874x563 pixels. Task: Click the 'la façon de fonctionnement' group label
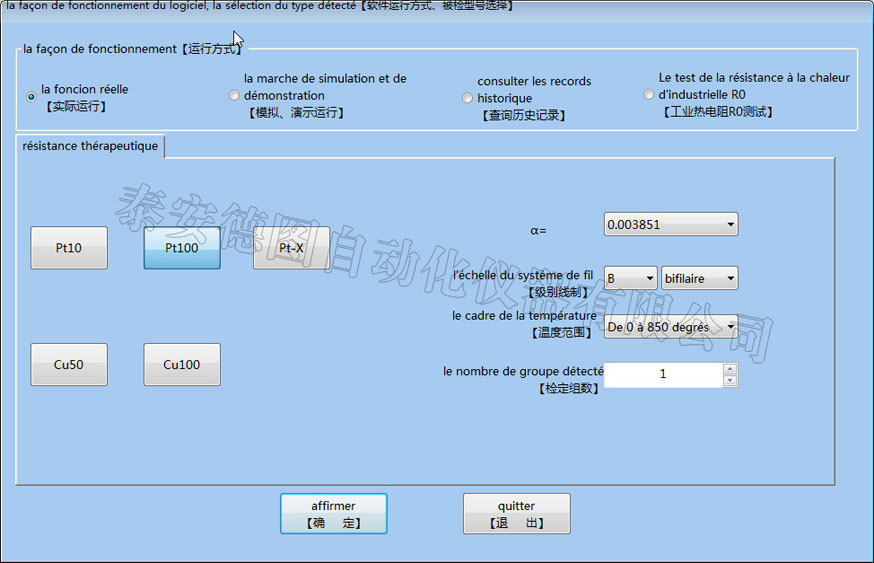(131, 49)
